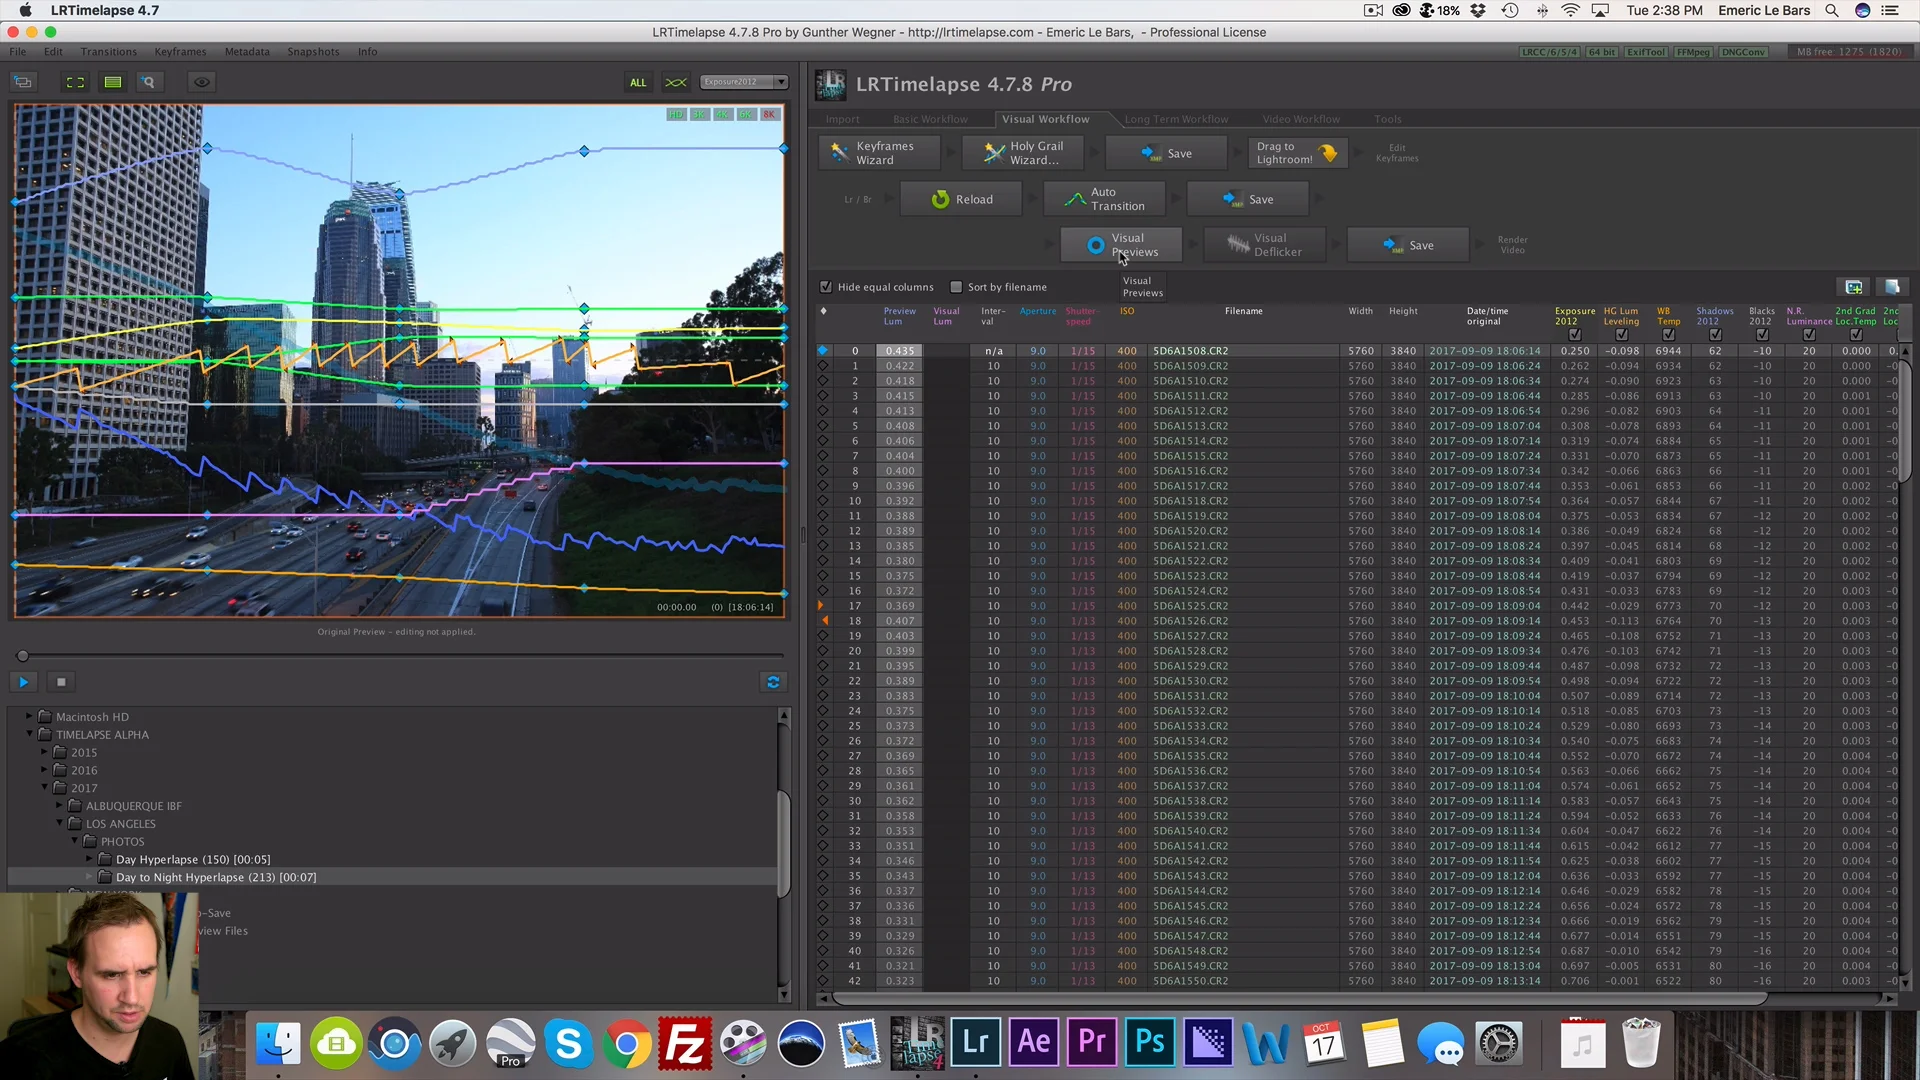1920x1080 pixels.
Task: Click the folder tree vertical scrollbar
Action: [x=784, y=845]
